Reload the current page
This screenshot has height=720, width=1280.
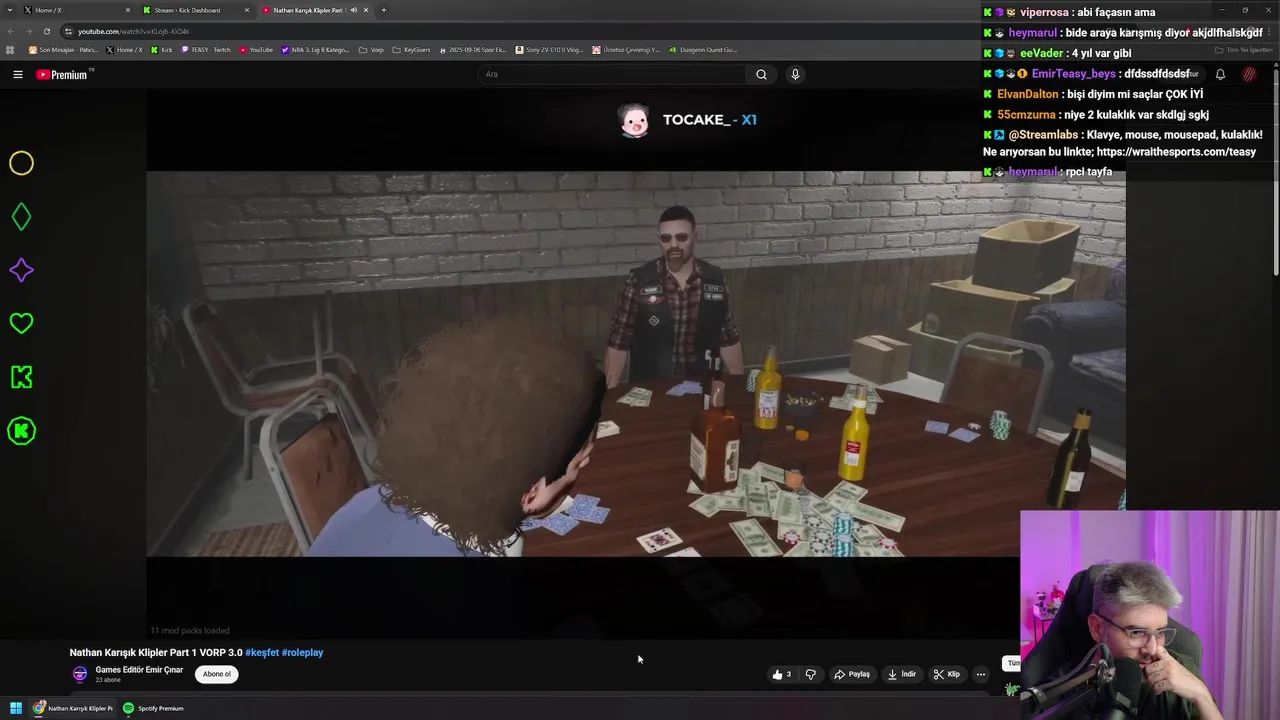tap(46, 31)
